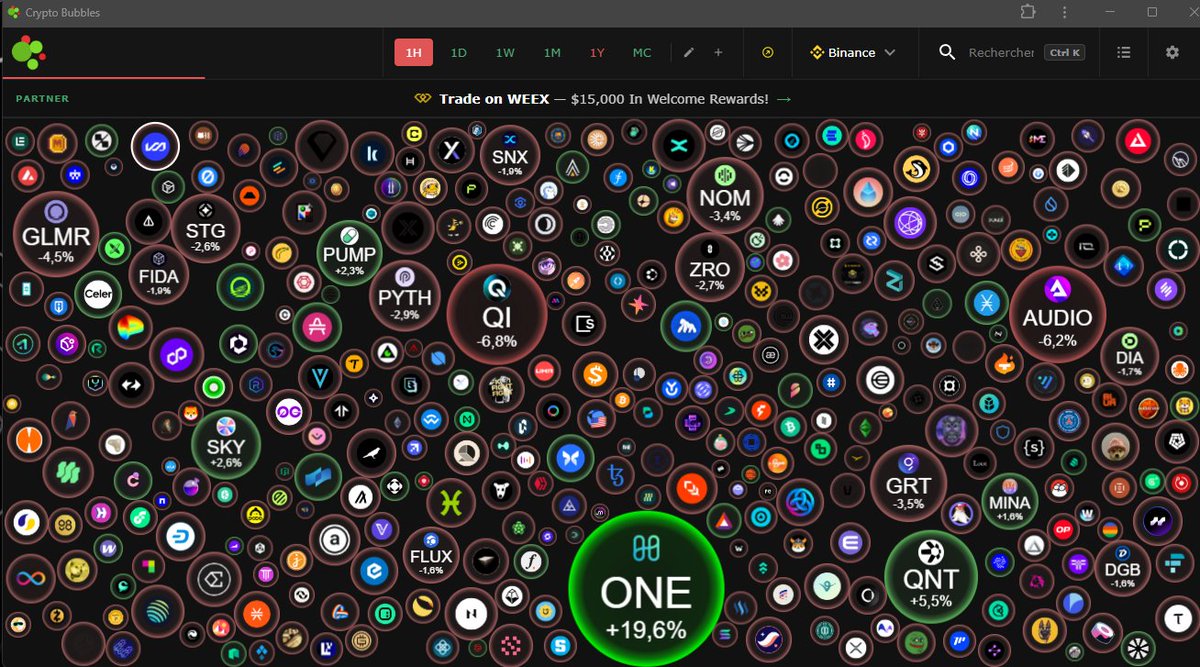
Task: Click the Crypto Bubbles logo
Action: [29, 52]
